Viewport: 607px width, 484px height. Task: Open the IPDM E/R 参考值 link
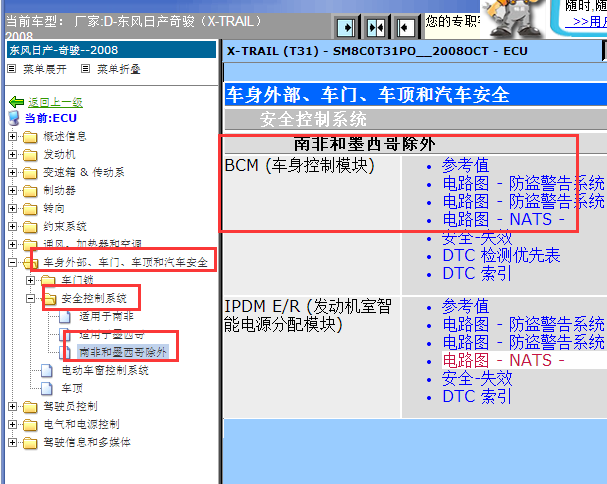pyautogui.click(x=465, y=307)
